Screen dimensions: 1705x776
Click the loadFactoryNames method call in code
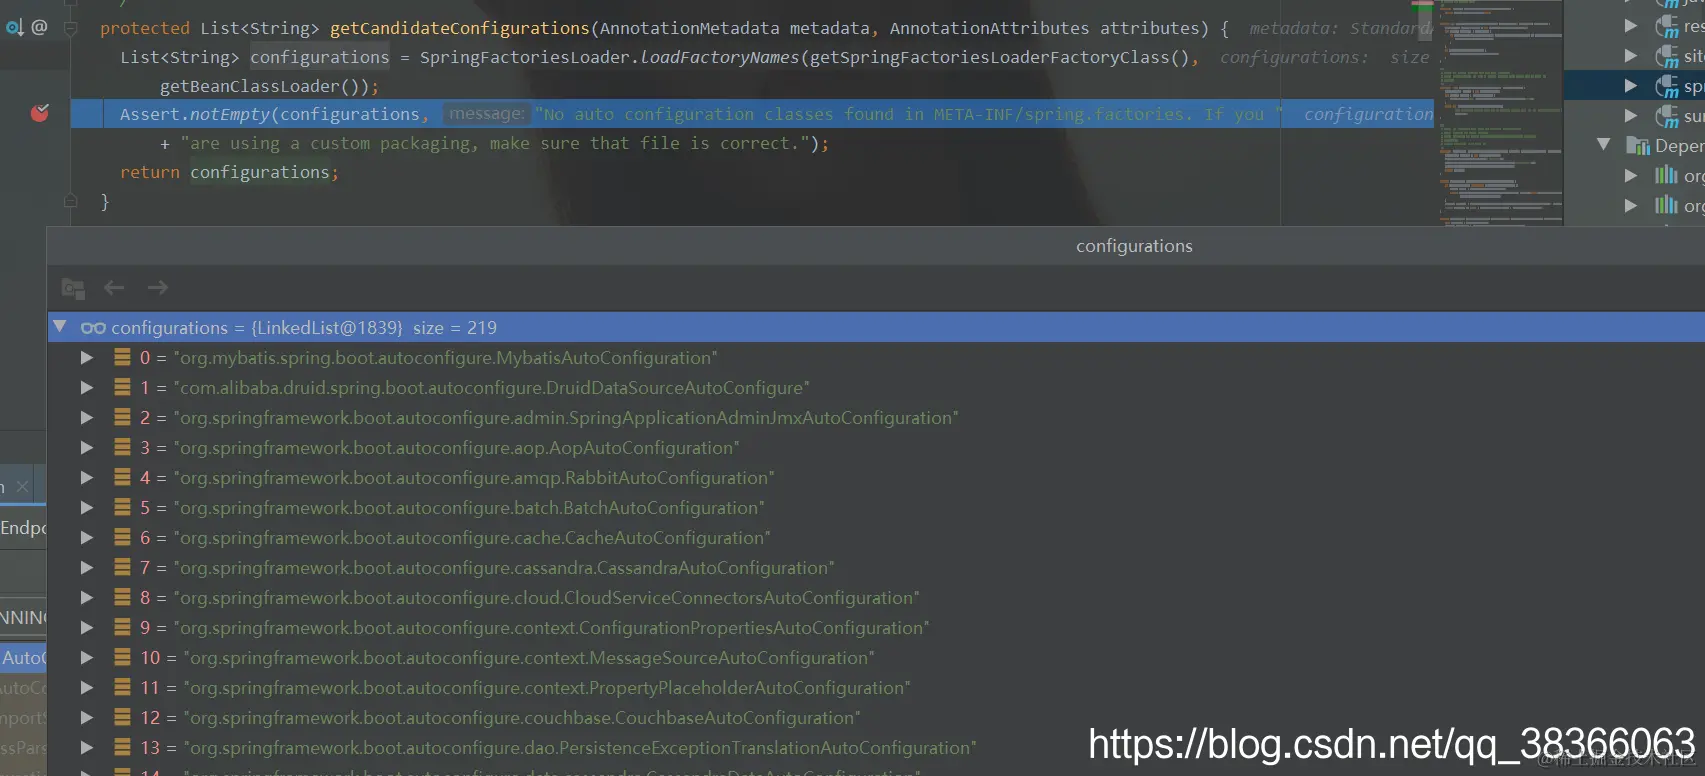pos(720,57)
